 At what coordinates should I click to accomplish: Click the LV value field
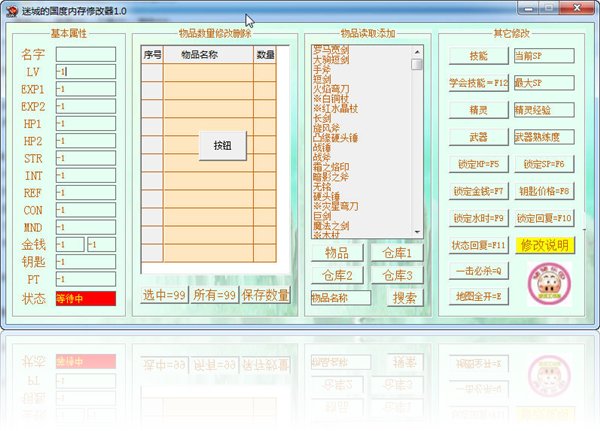pos(86,72)
